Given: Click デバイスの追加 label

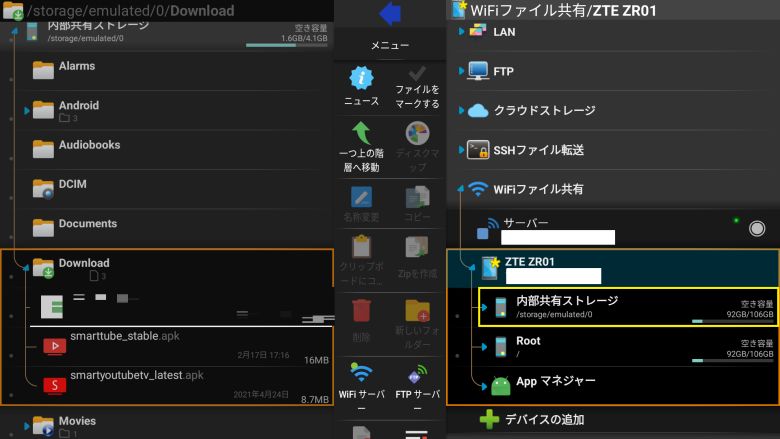Looking at the screenshot, I should point(545,420).
